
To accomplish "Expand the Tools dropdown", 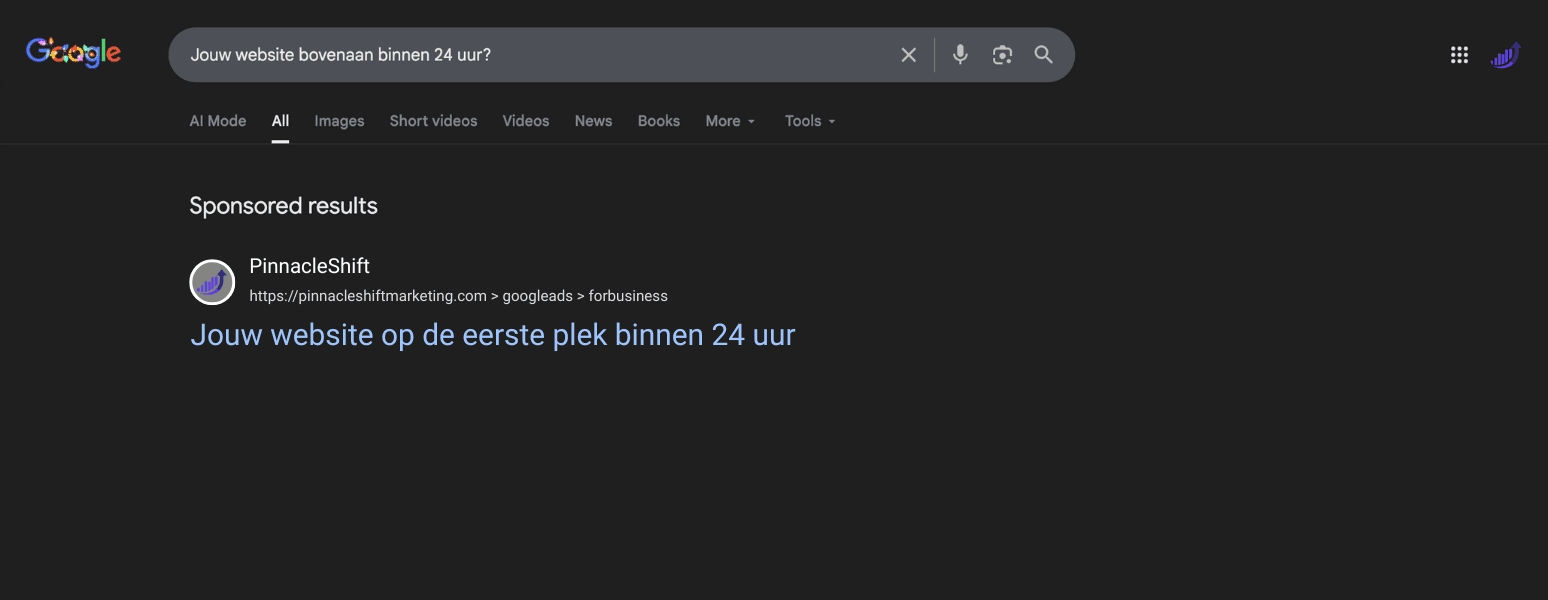I will click(810, 121).
